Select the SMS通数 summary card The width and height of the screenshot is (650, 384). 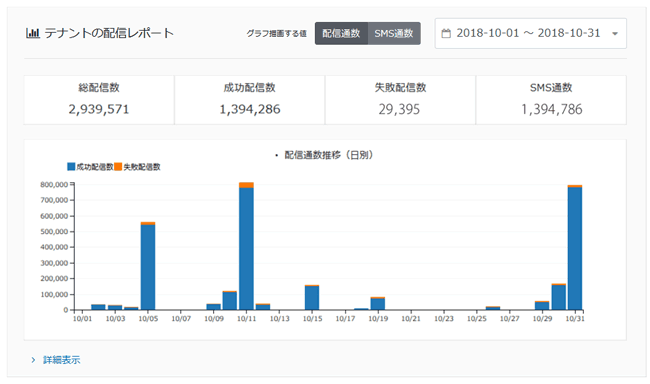pyautogui.click(x=551, y=100)
